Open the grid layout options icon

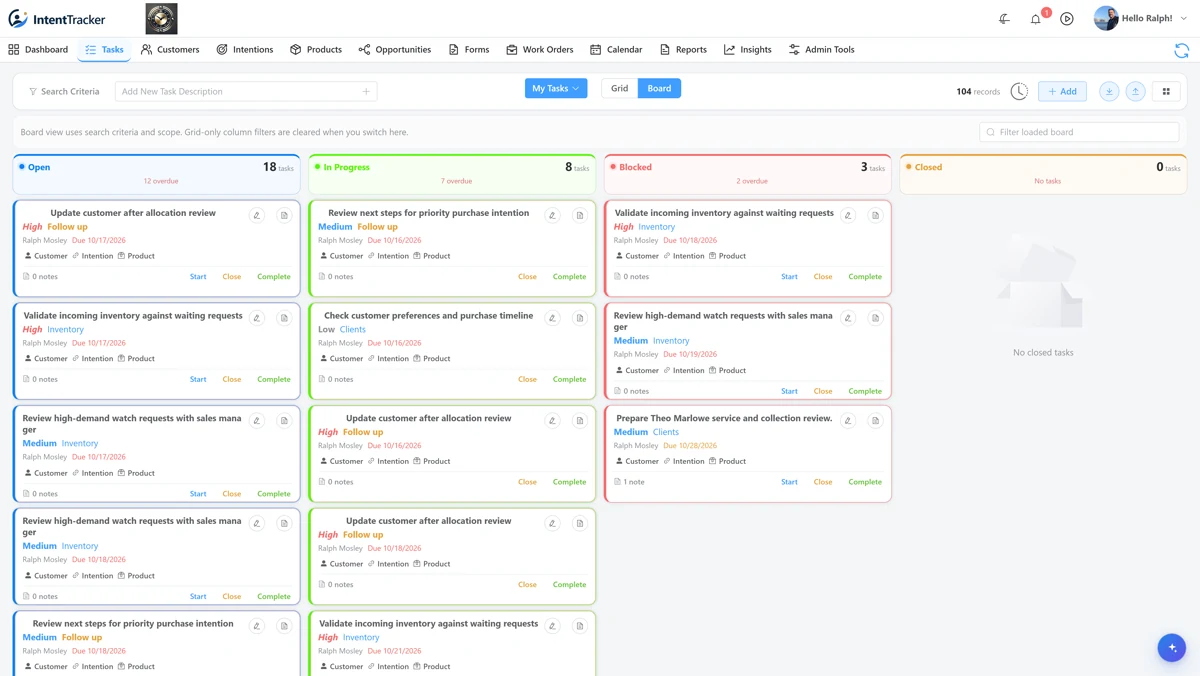[x=1166, y=91]
